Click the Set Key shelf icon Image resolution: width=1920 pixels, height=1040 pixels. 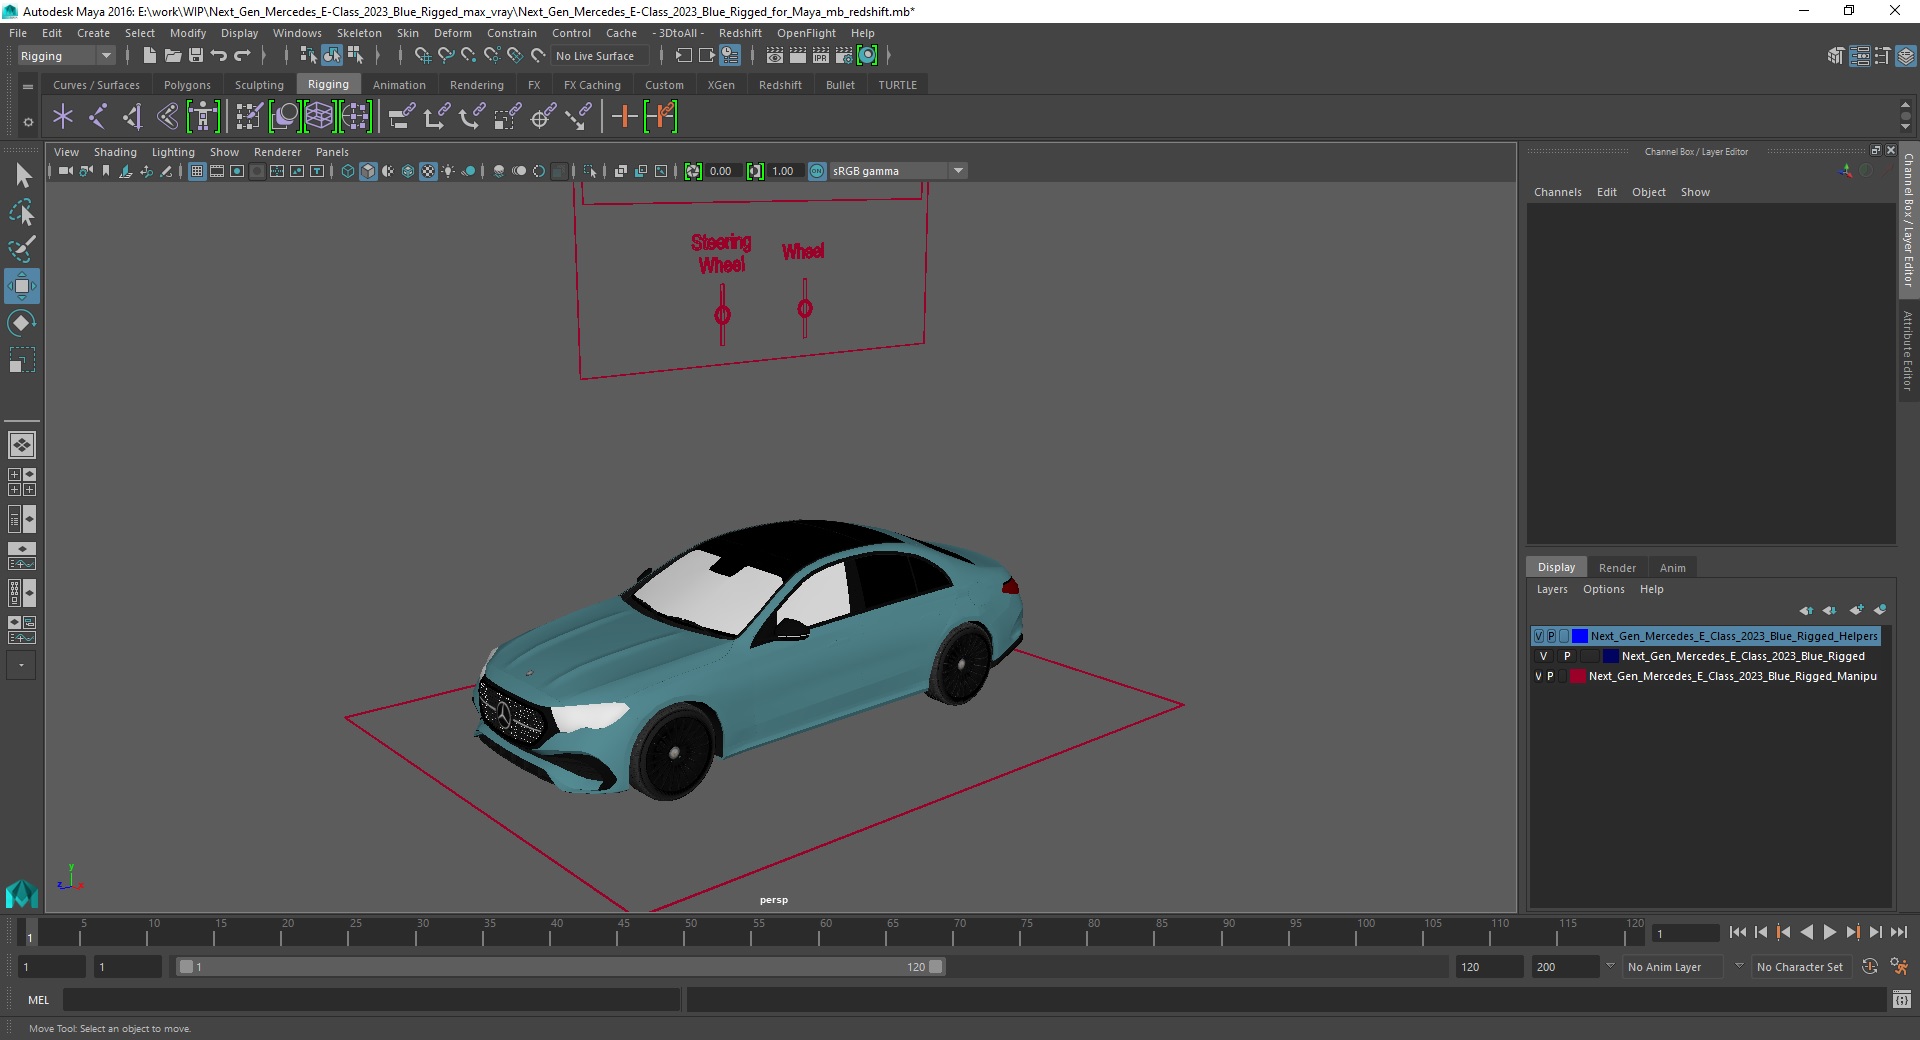625,117
